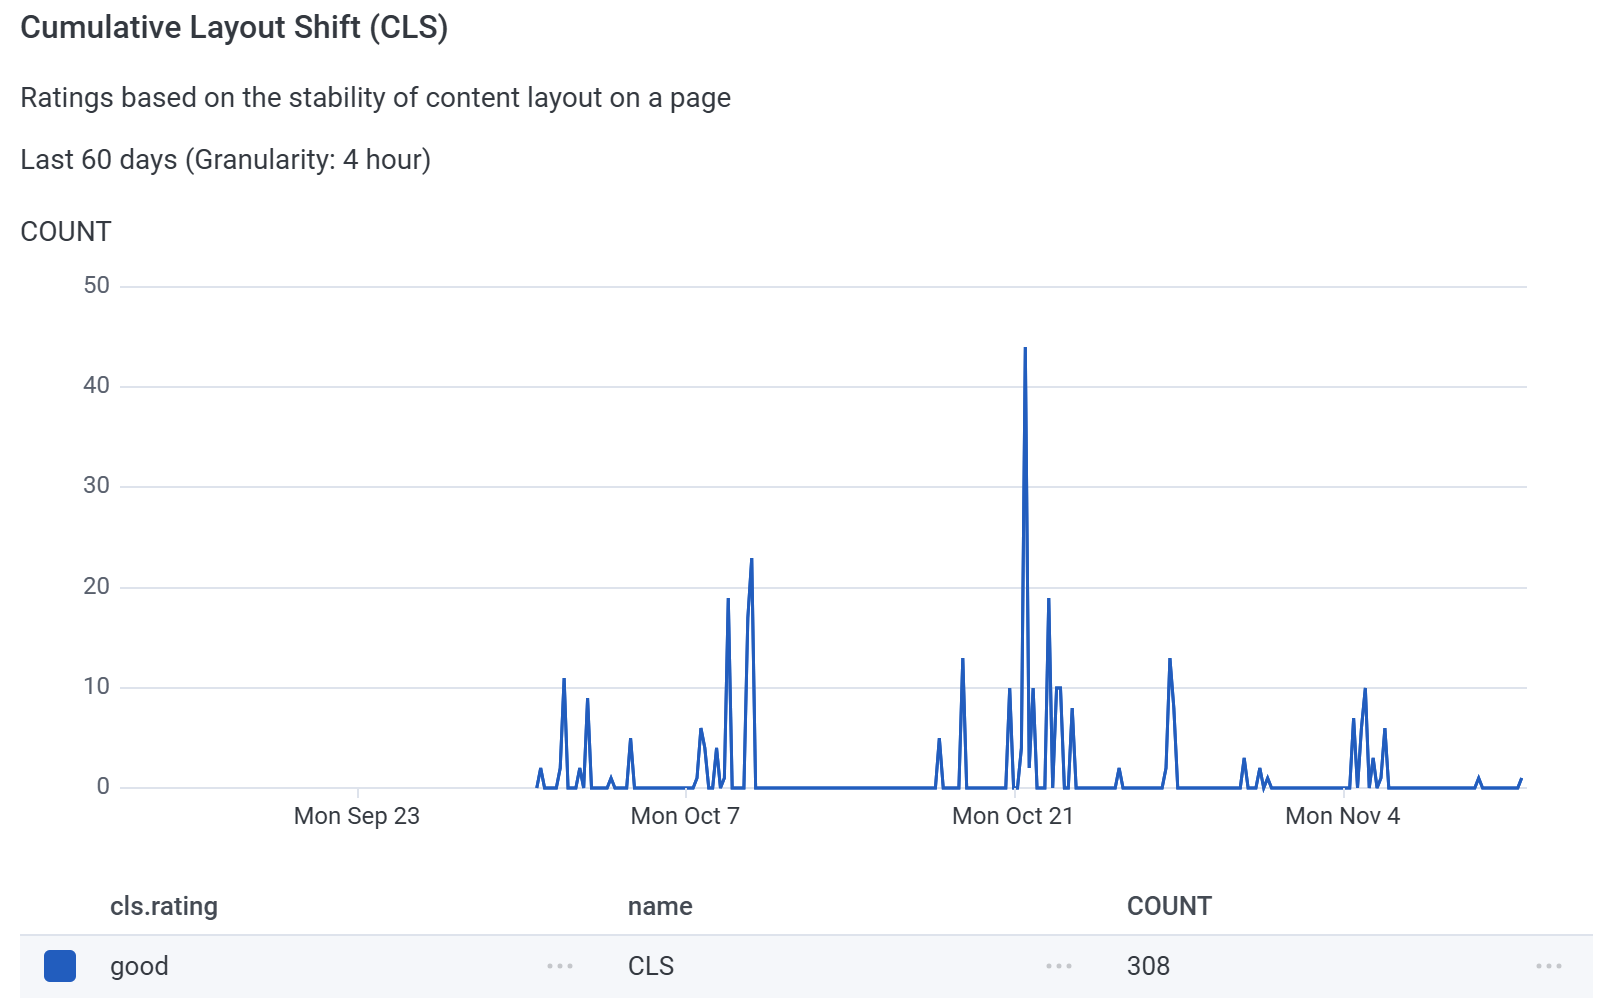This screenshot has height=1006, width=1608.
Task: Click the CLS name cell
Action: coord(651,966)
